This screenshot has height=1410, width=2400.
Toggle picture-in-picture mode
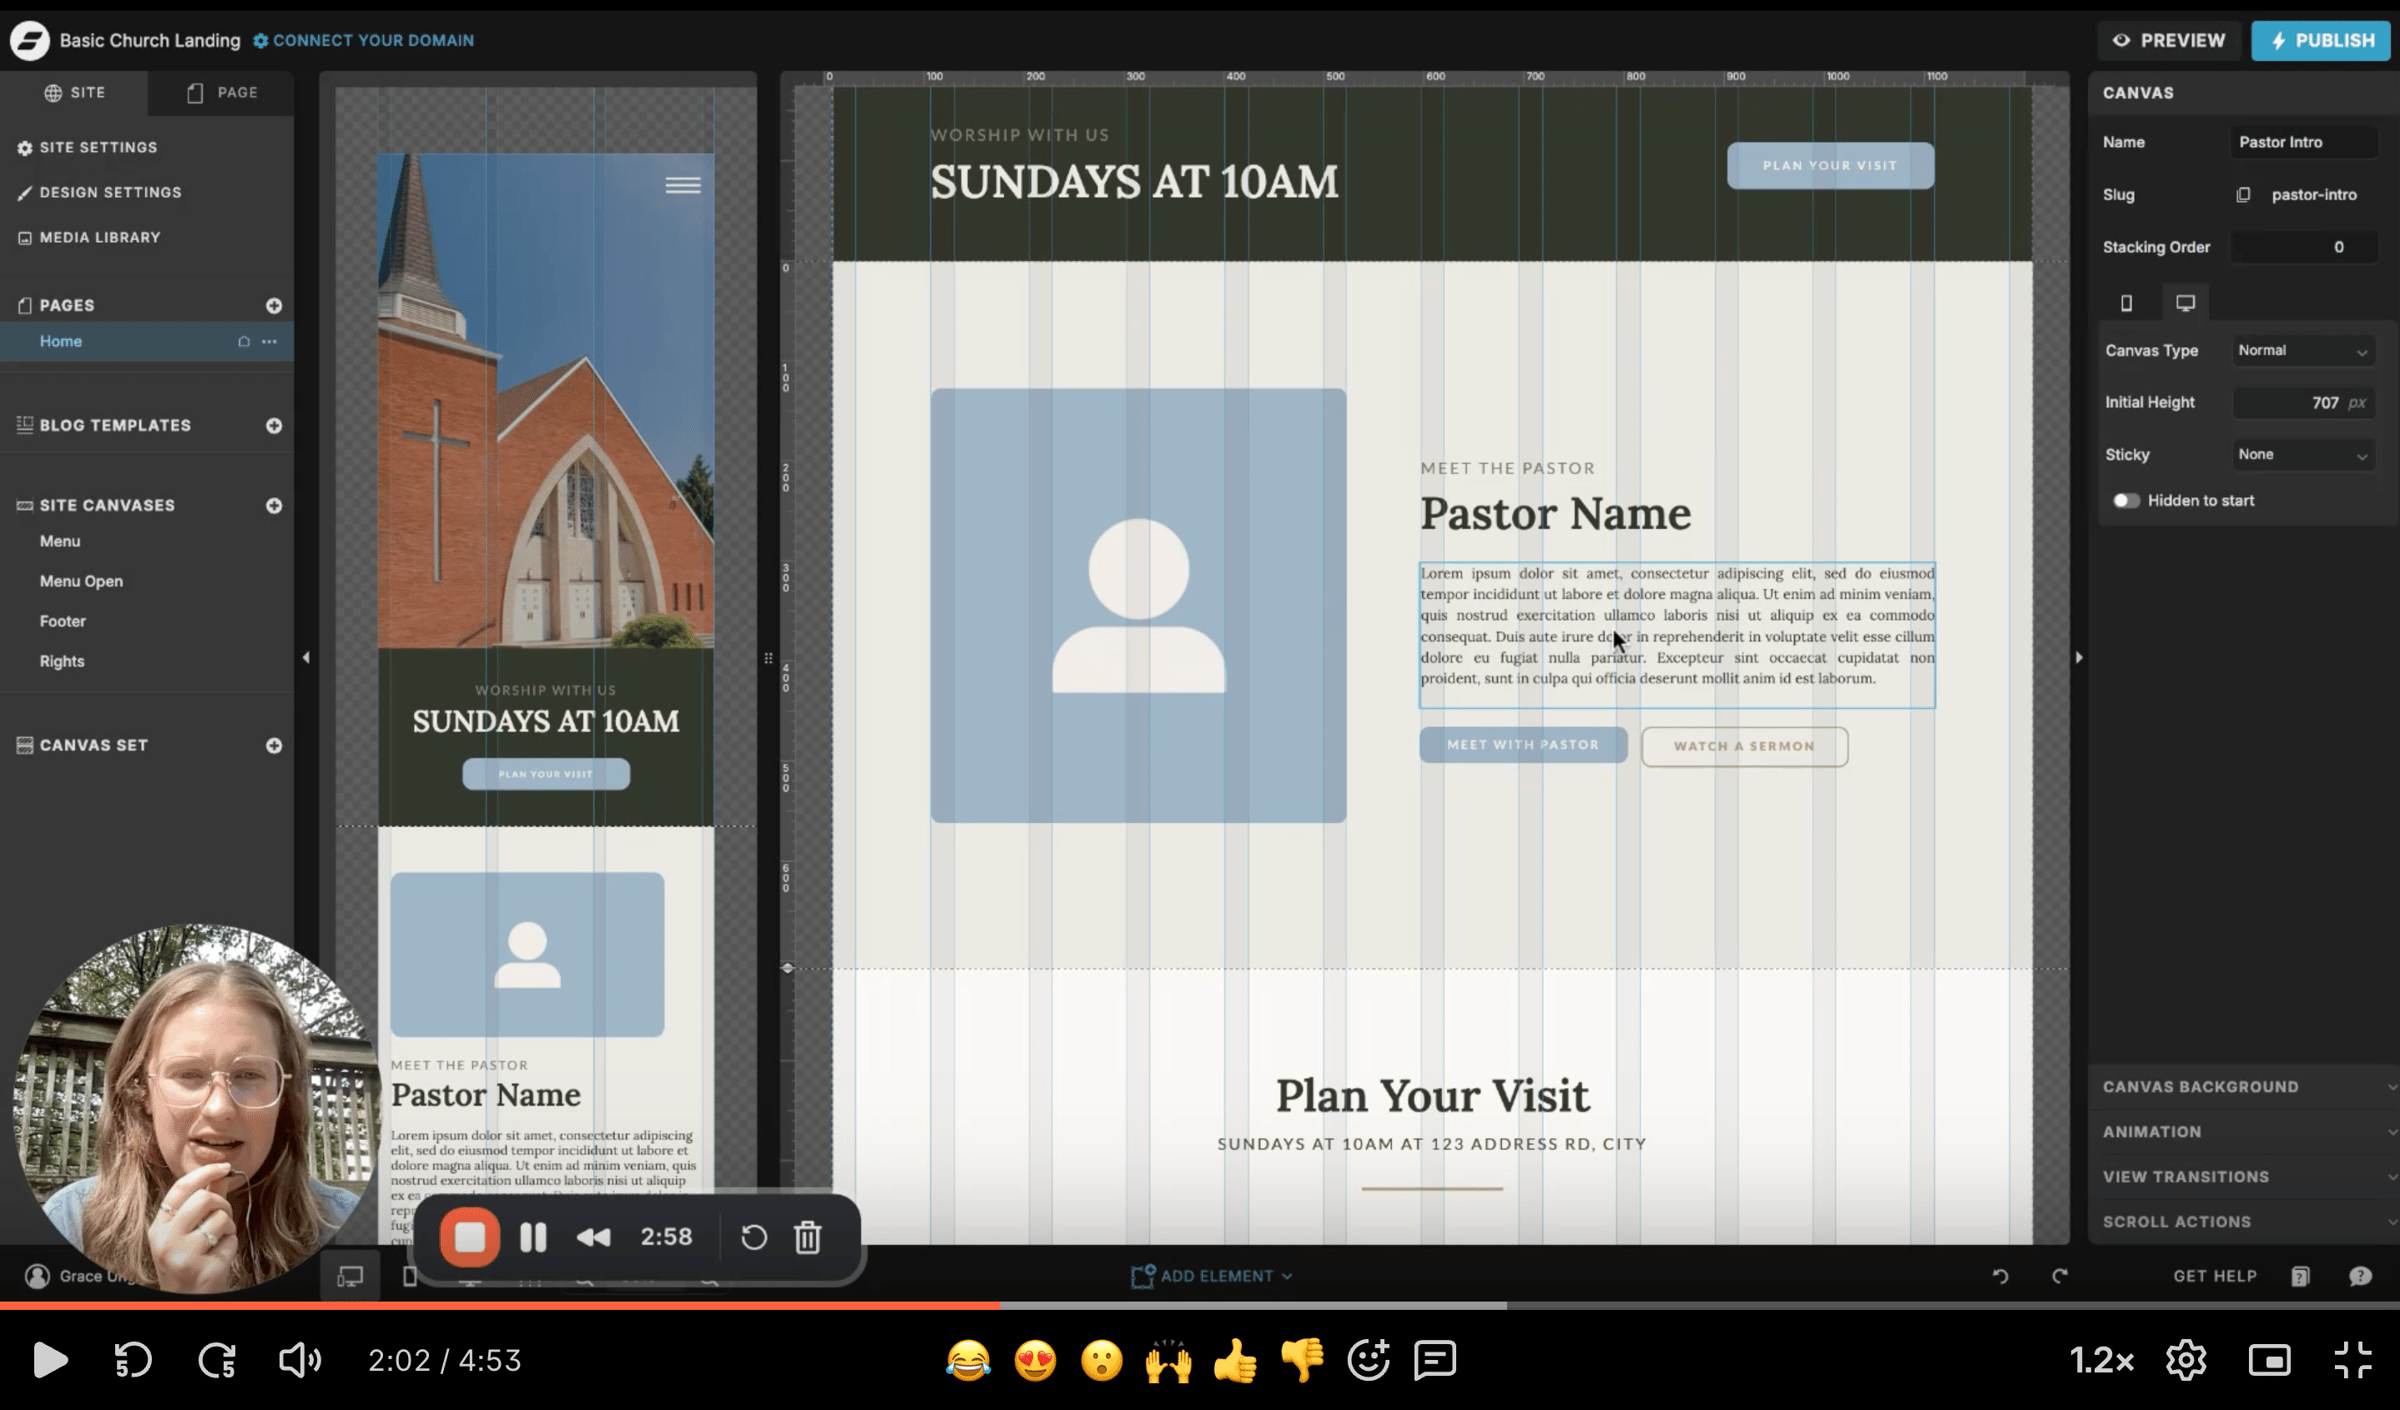2269,1361
